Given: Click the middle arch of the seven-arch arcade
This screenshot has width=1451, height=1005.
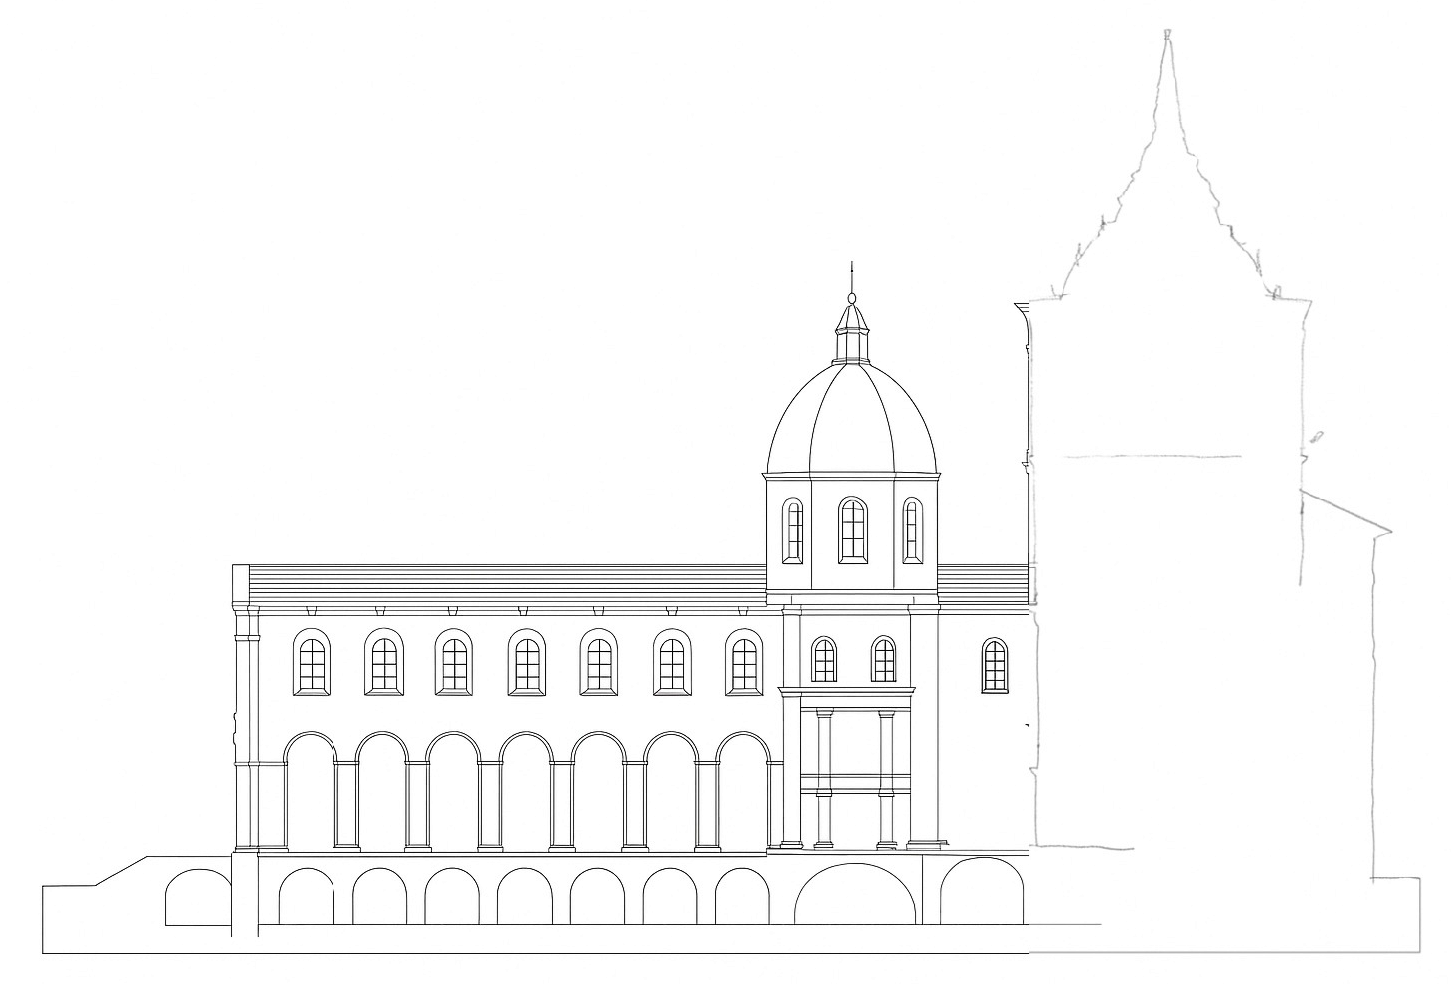Looking at the screenshot, I should click(x=526, y=795).
